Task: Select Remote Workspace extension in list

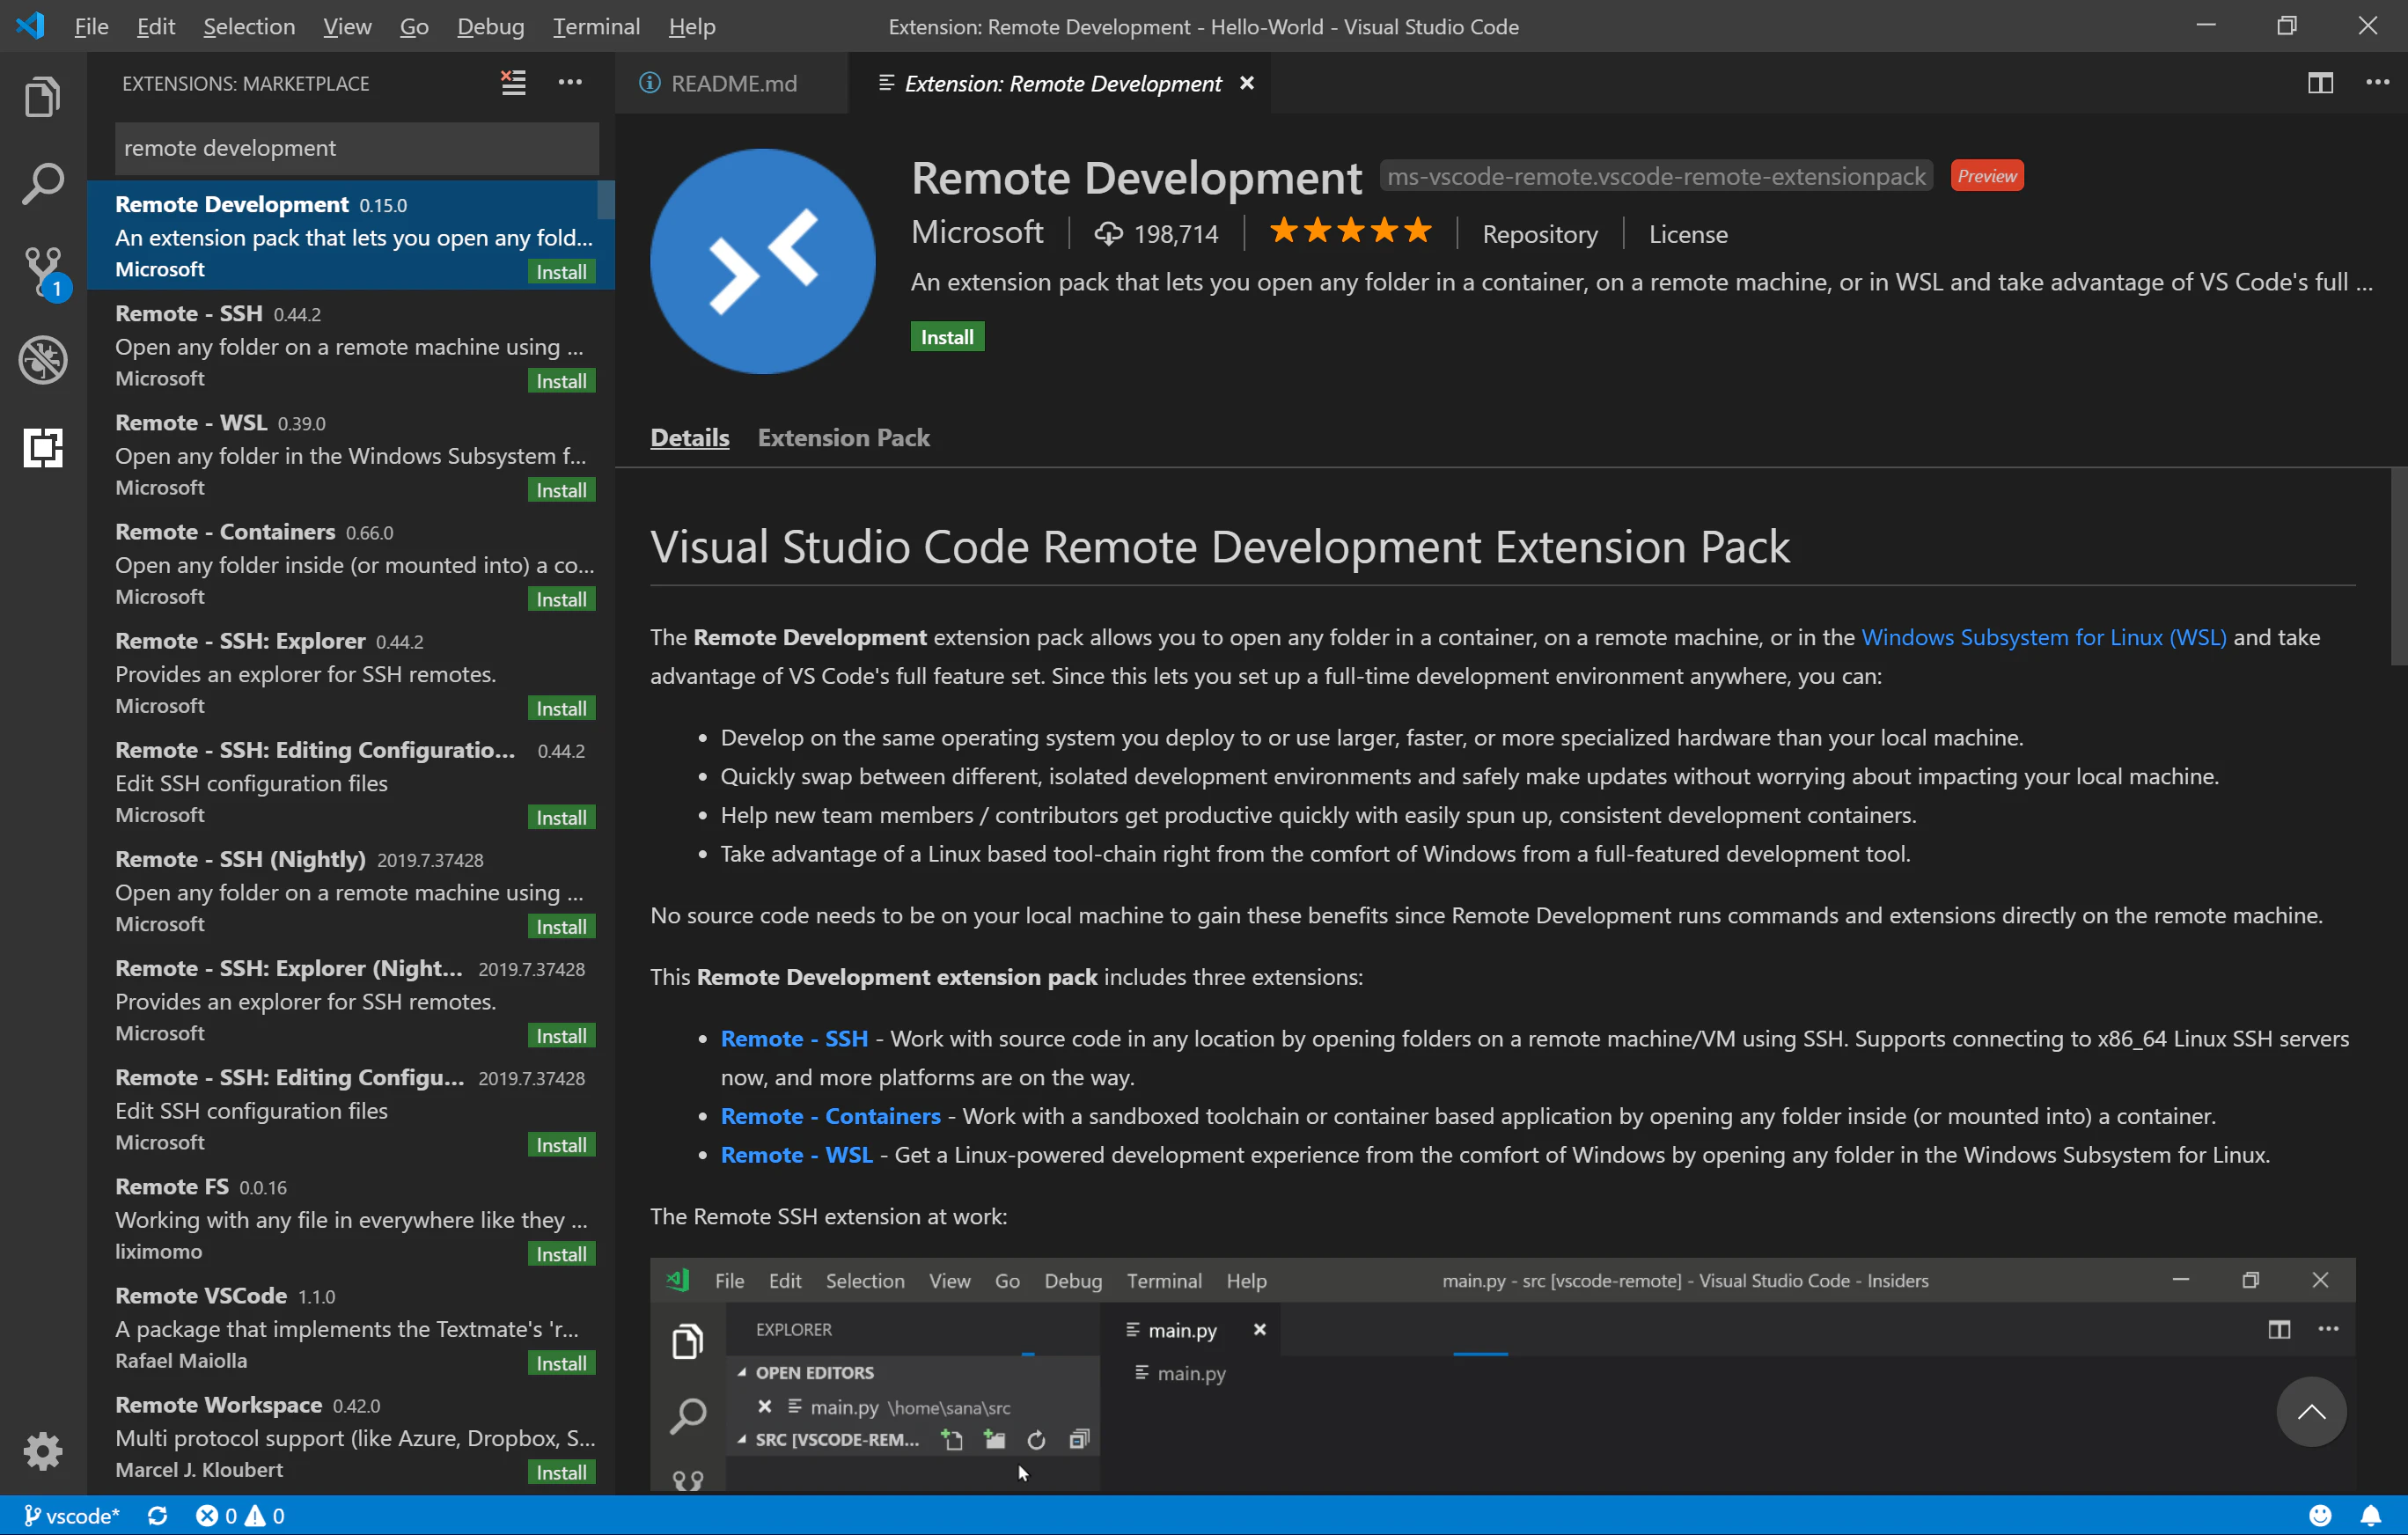Action: click(350, 1435)
